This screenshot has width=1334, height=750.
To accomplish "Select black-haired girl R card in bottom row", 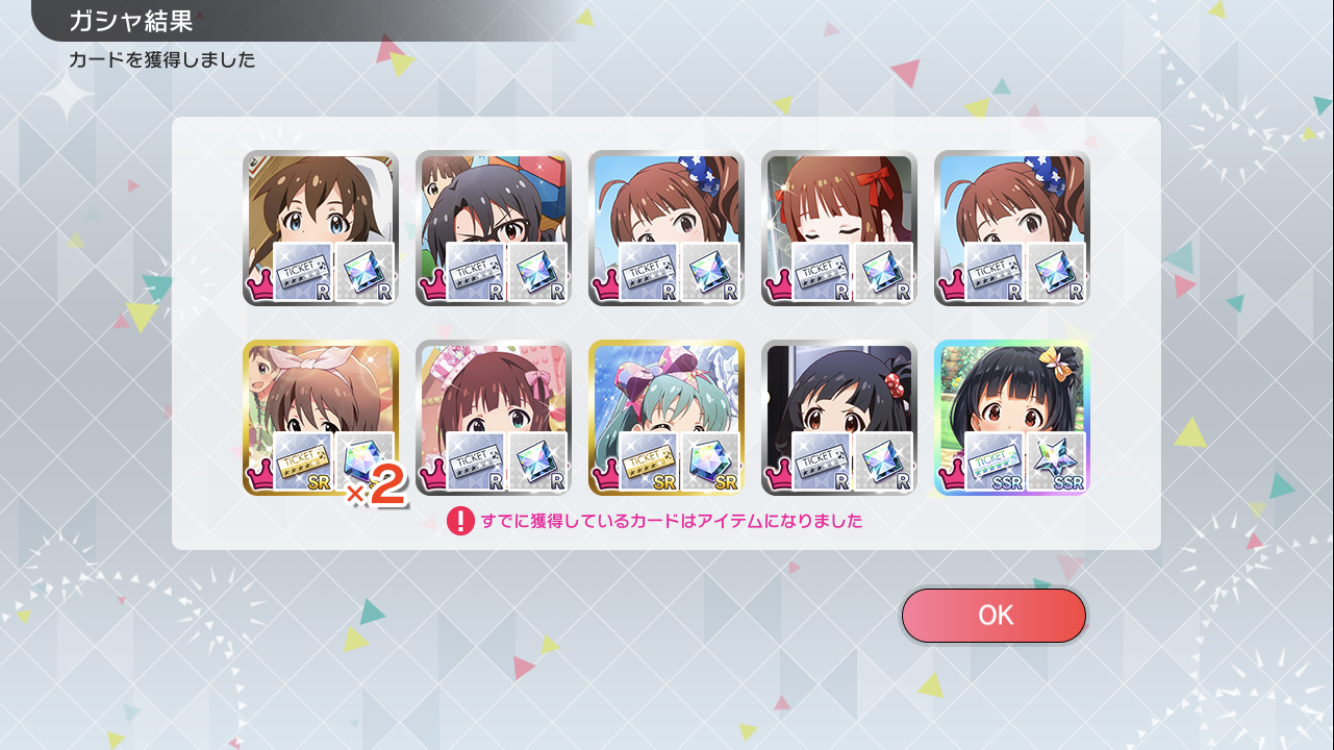I will click(x=839, y=418).
